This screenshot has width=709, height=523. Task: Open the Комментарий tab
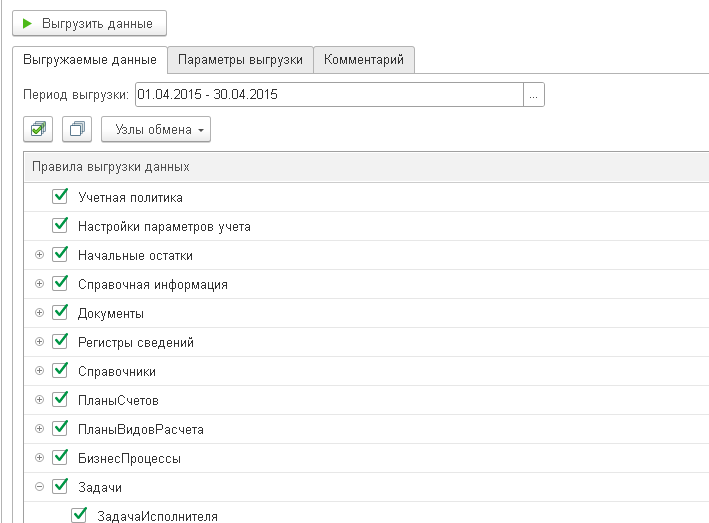tap(364, 60)
